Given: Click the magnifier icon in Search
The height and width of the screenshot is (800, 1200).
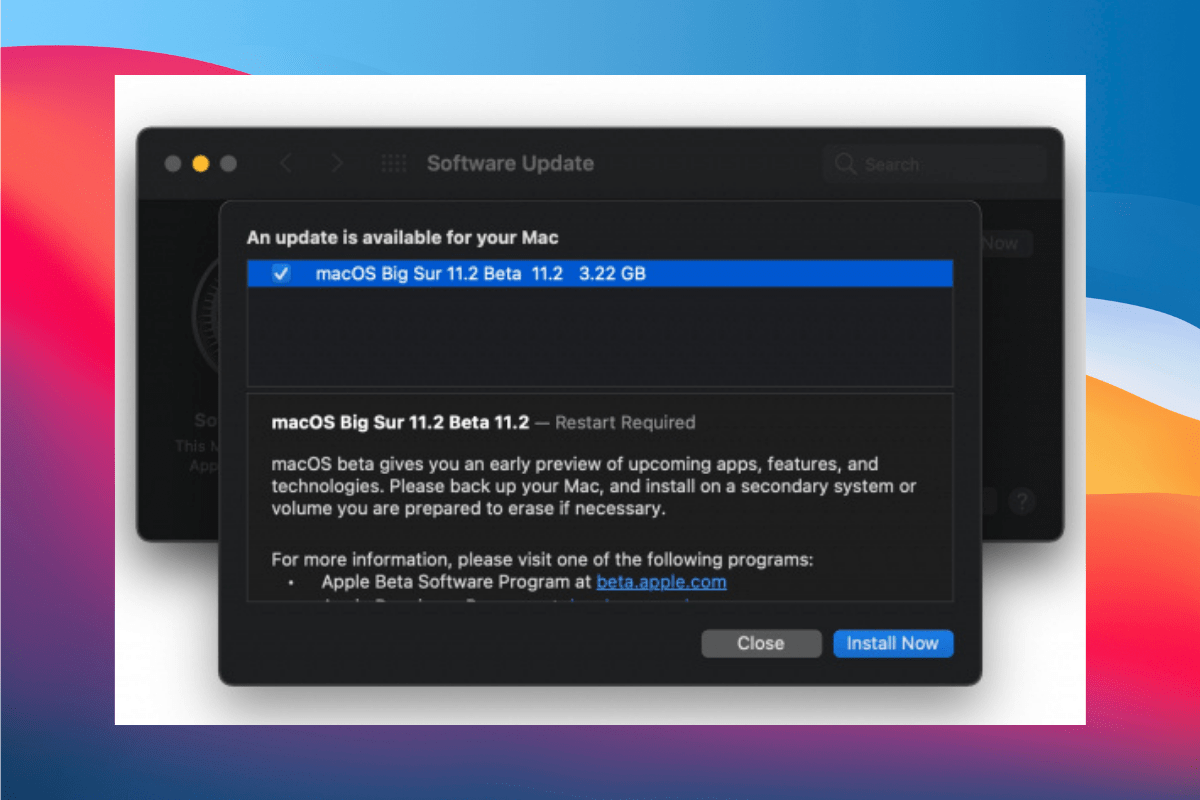Looking at the screenshot, I should 845,164.
